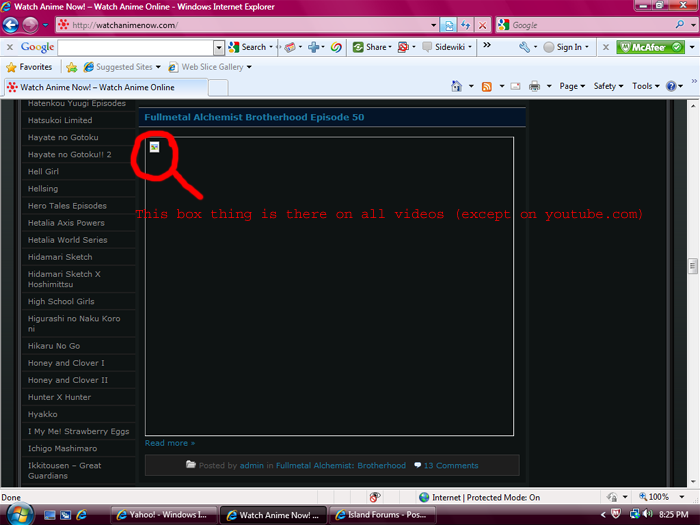
Task: Click the Home icon in command bar
Action: pyautogui.click(x=456, y=86)
